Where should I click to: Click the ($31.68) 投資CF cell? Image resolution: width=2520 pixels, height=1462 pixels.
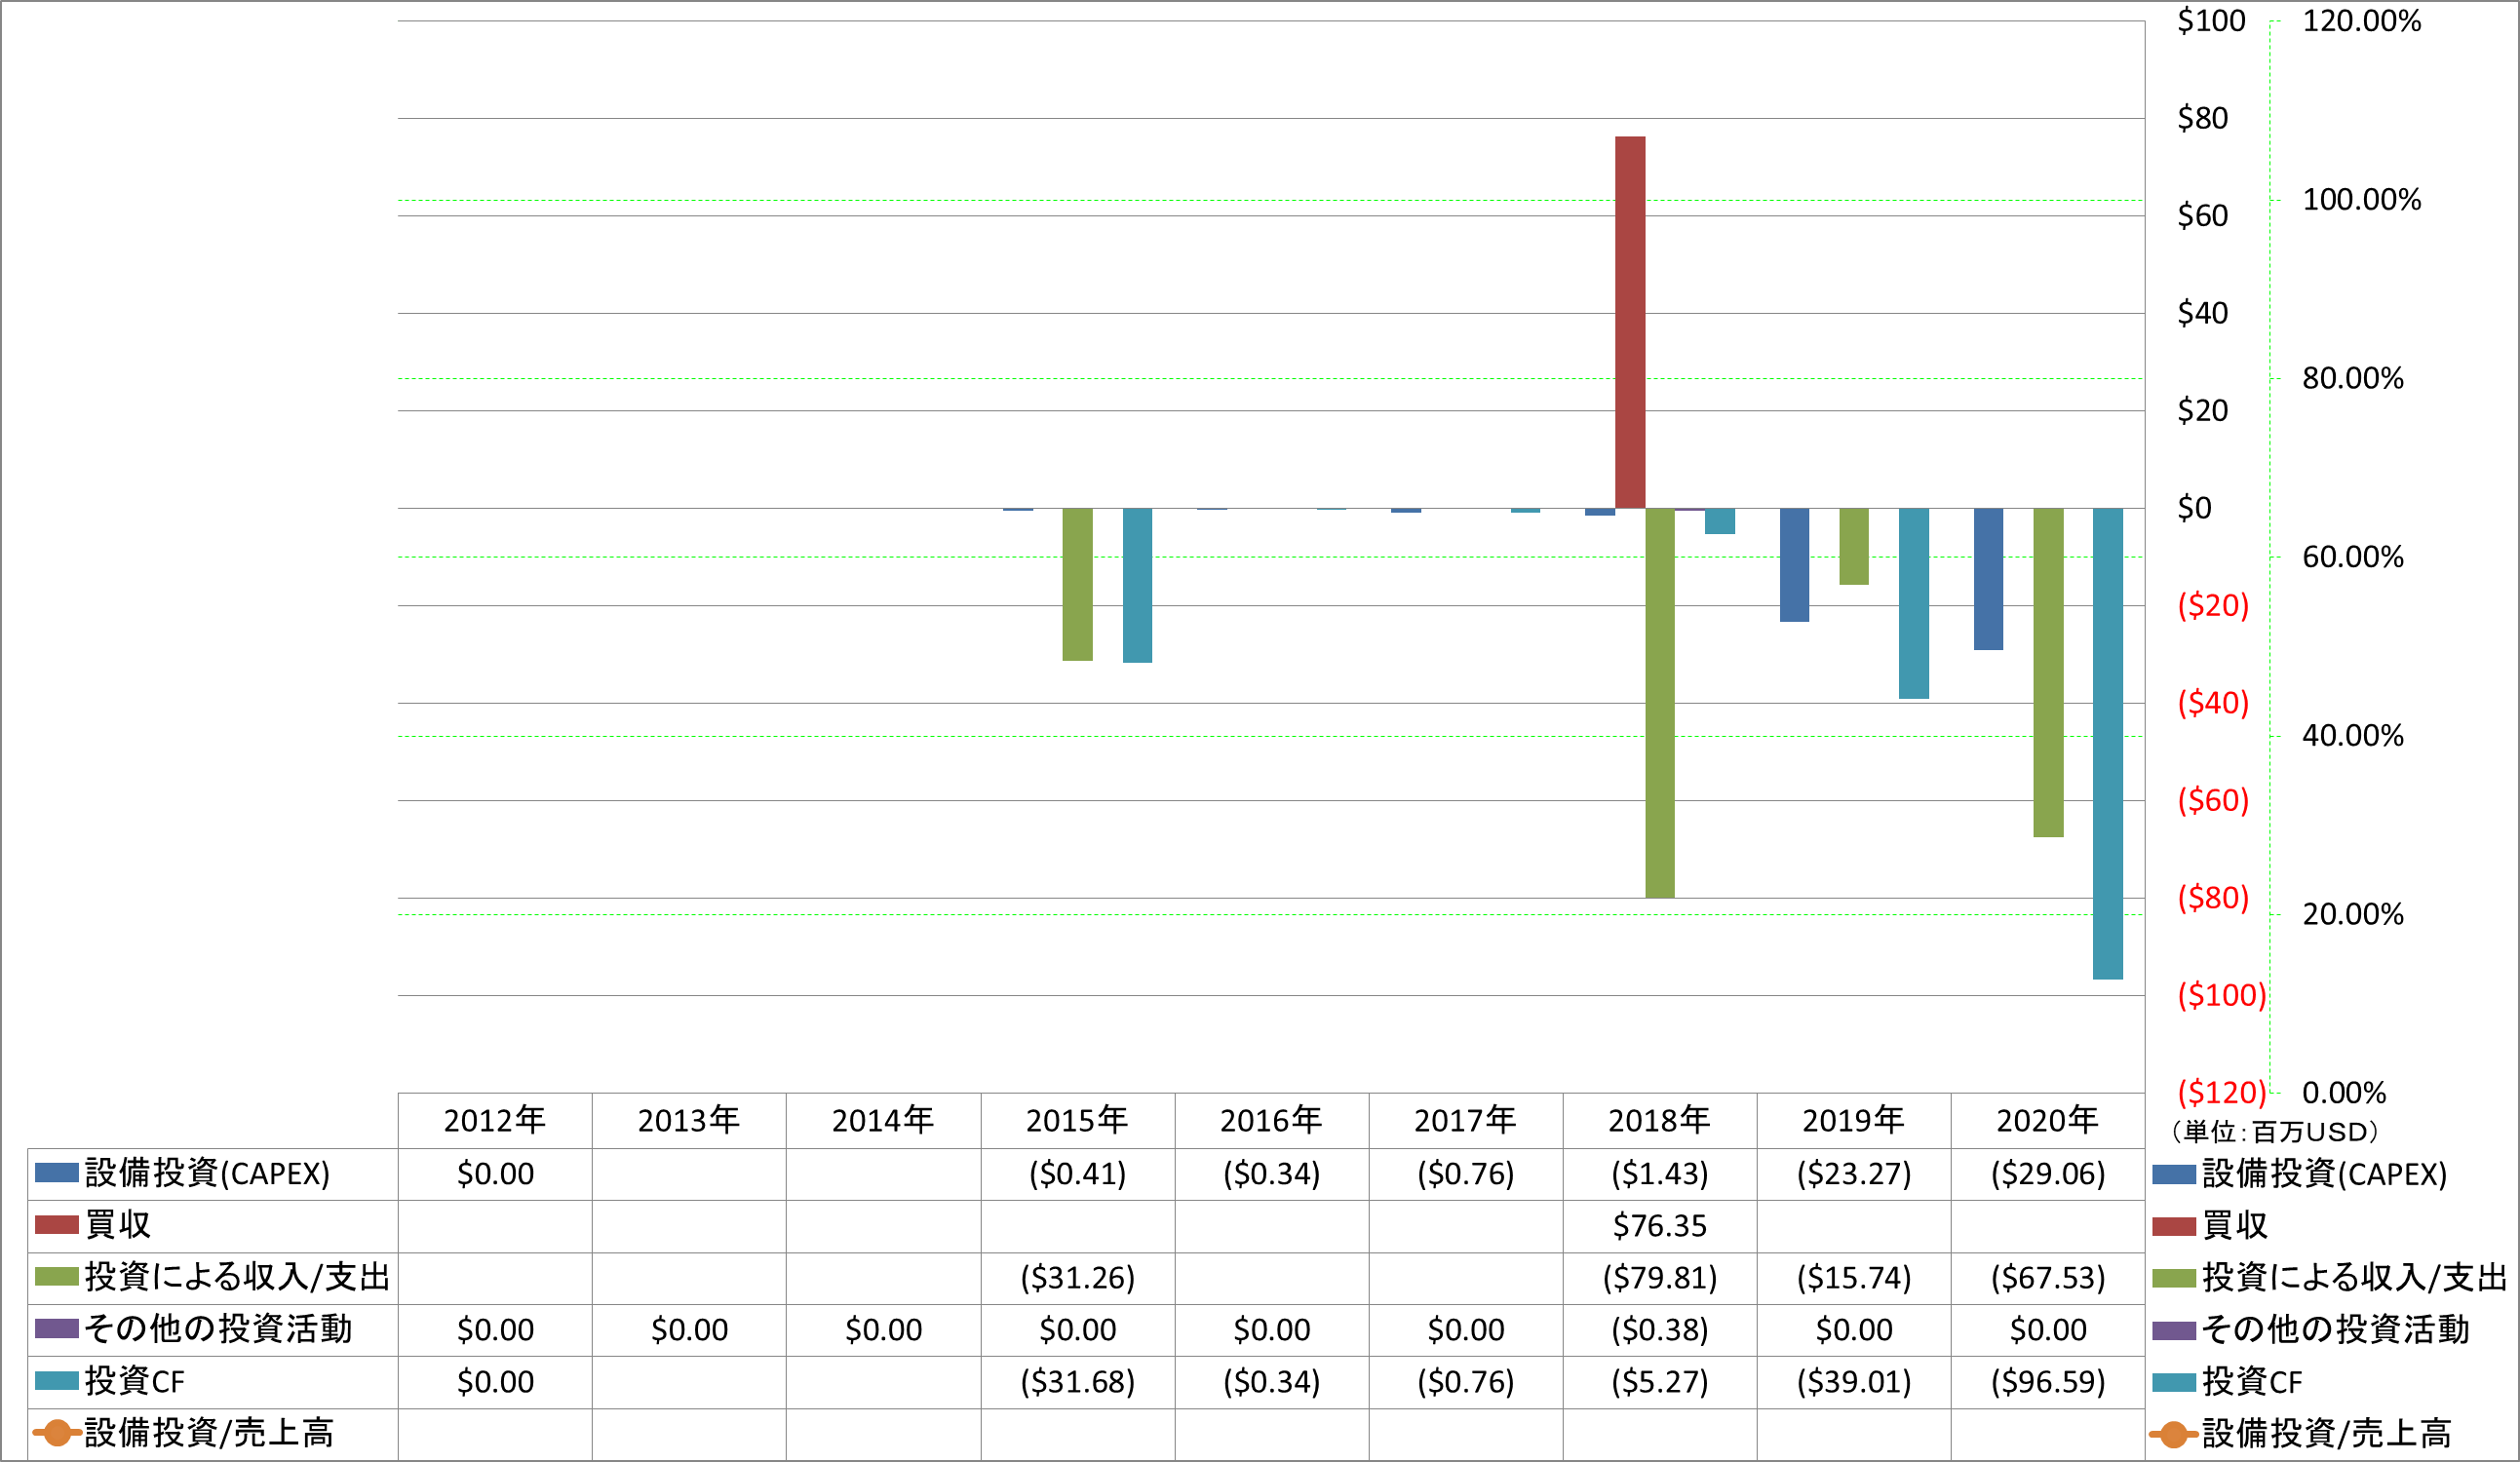tap(1077, 1382)
